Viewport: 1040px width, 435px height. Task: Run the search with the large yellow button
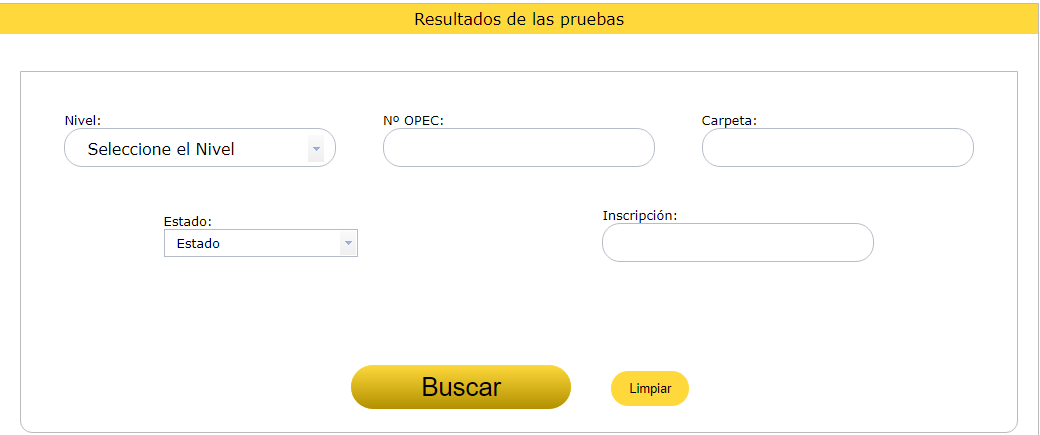[460, 387]
